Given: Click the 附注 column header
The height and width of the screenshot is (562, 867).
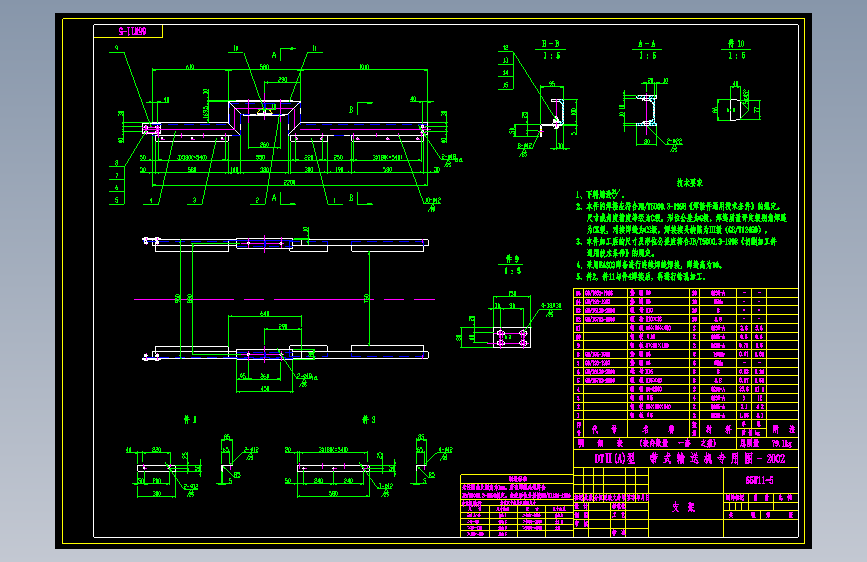Looking at the screenshot, I should click(782, 429).
